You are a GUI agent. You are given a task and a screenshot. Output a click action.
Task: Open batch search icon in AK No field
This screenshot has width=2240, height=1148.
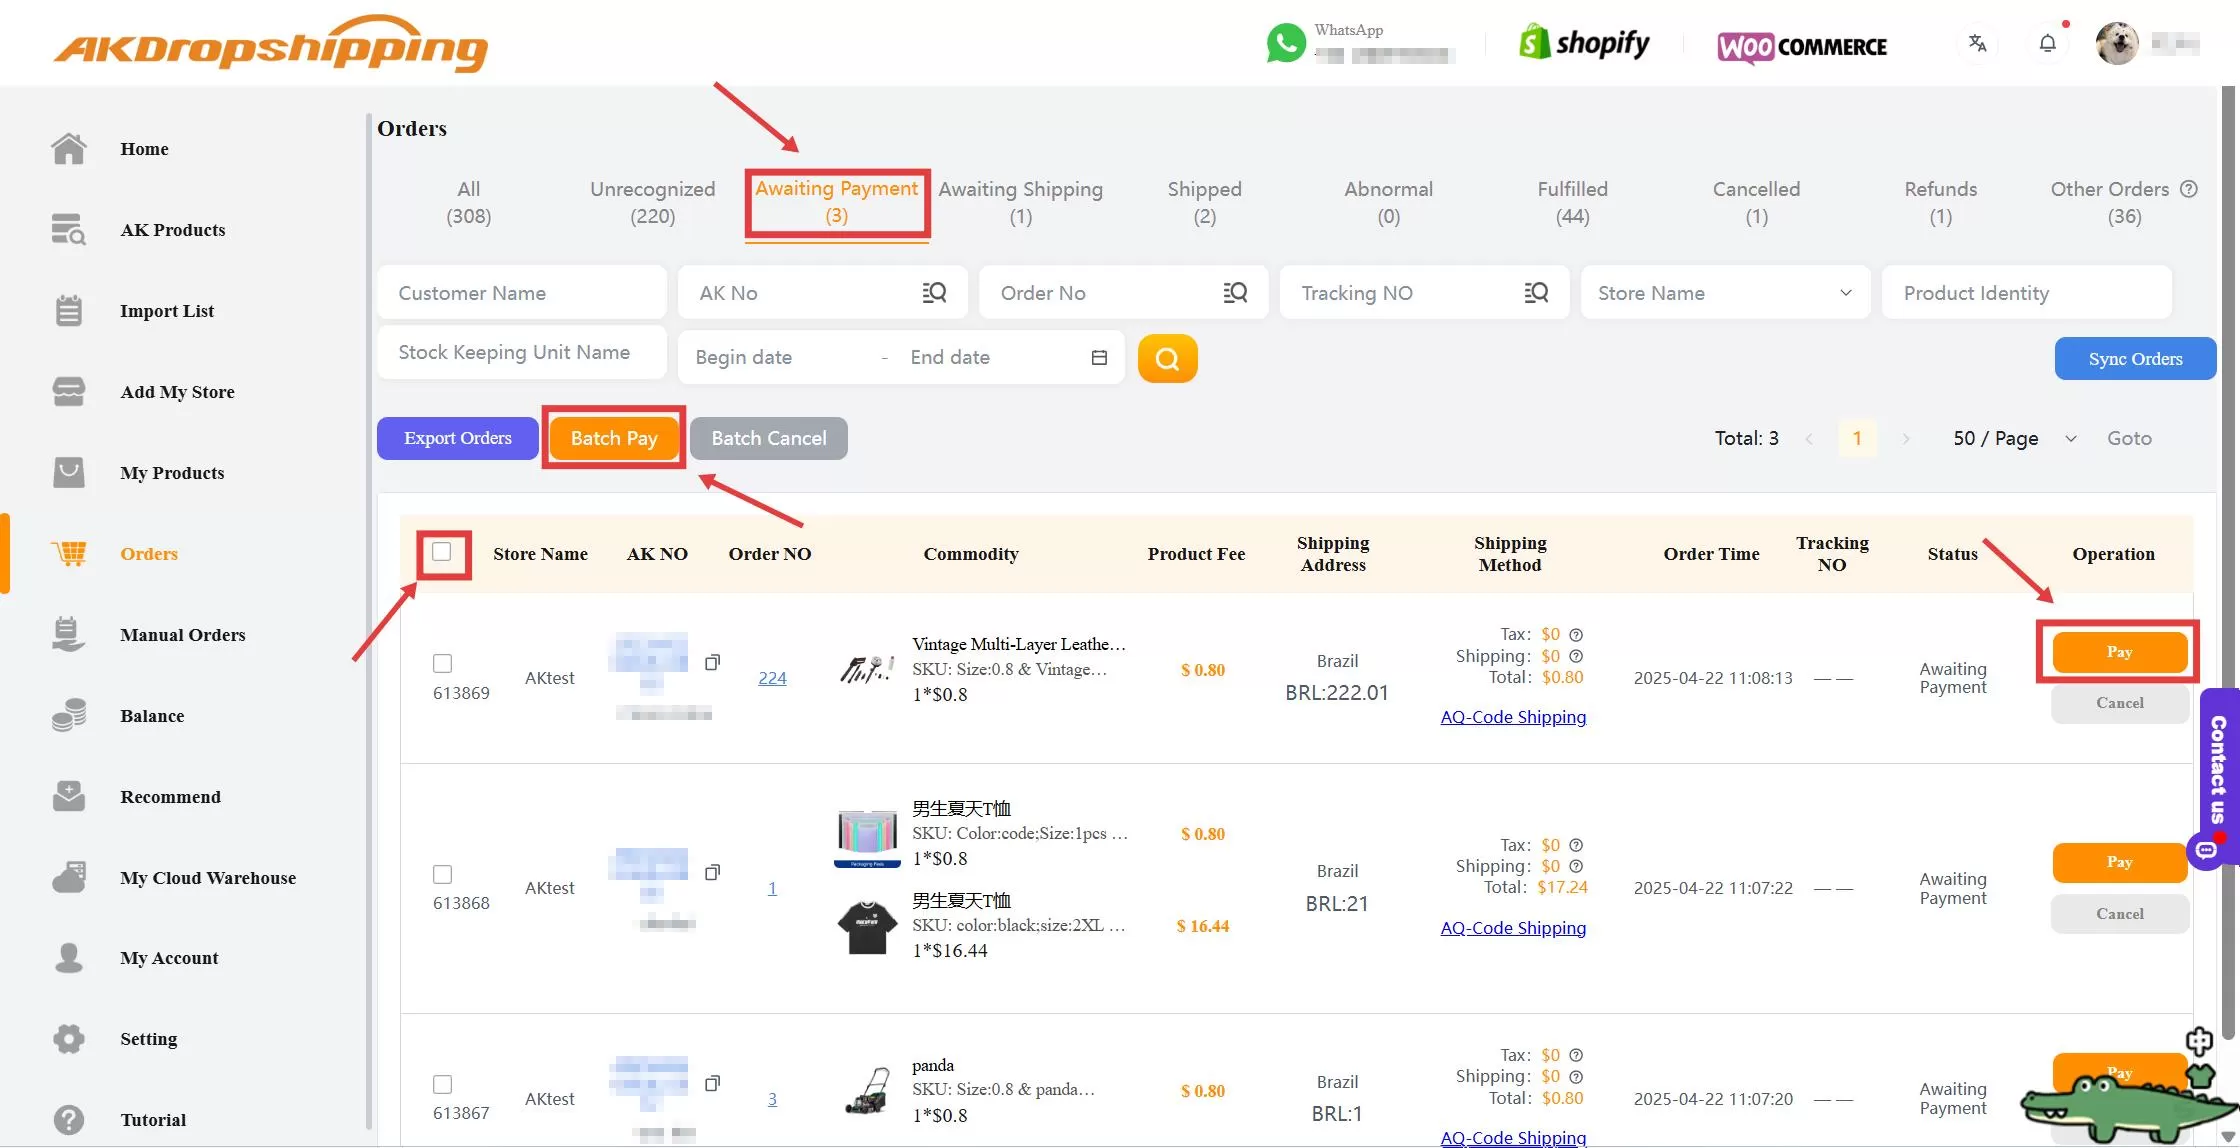(934, 292)
